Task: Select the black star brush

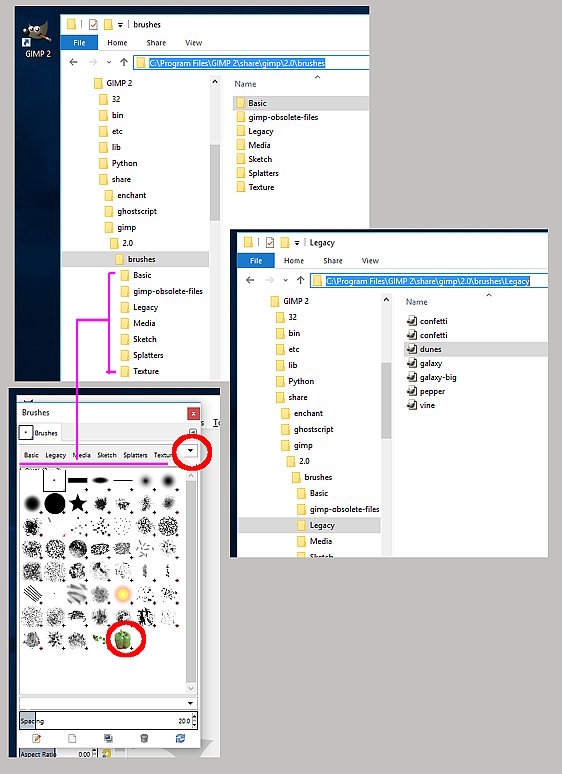Action: [77, 503]
